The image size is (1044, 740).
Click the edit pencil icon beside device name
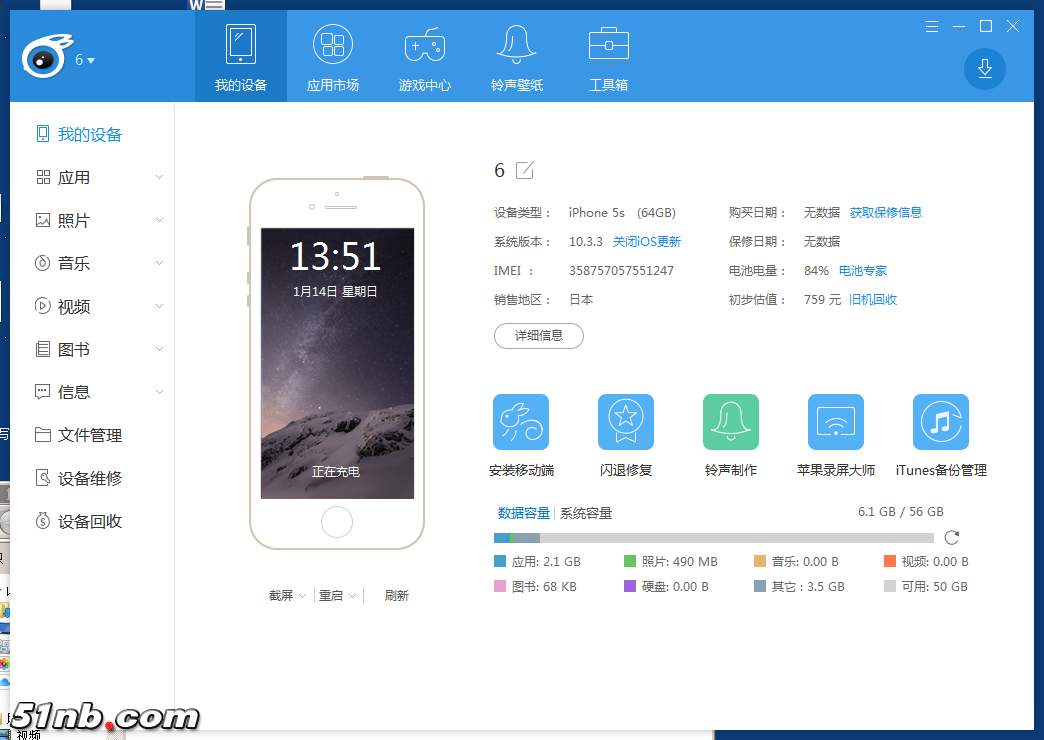pos(525,170)
